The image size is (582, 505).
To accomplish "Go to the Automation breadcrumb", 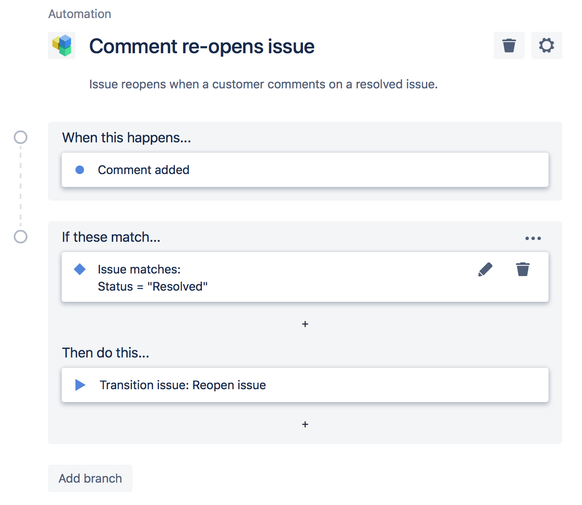I will (x=79, y=14).
